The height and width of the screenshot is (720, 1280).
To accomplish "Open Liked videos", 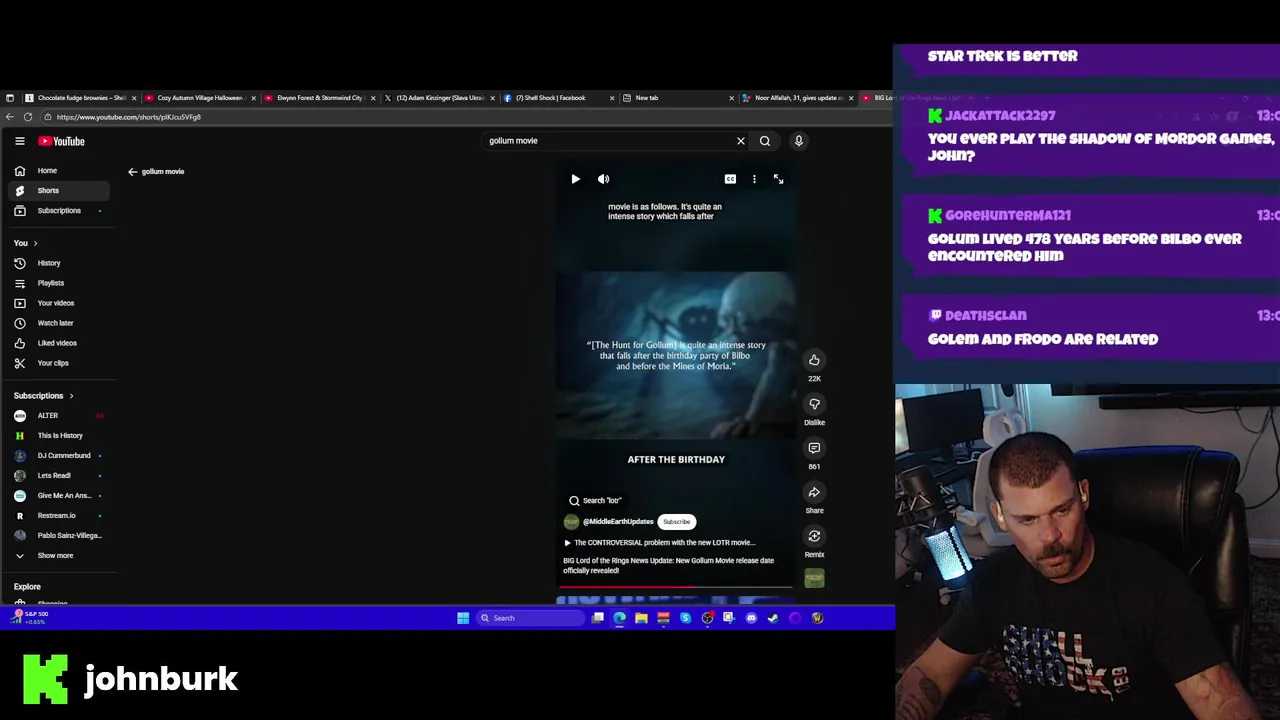I will [58, 343].
